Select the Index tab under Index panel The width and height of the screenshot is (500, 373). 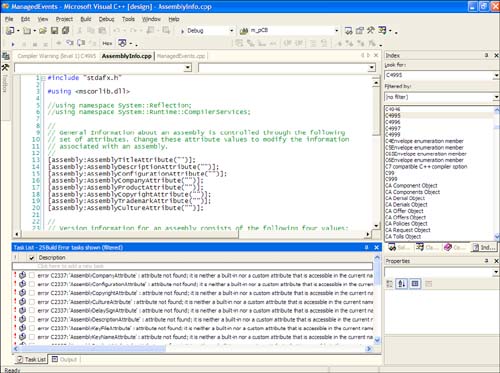pos(484,247)
